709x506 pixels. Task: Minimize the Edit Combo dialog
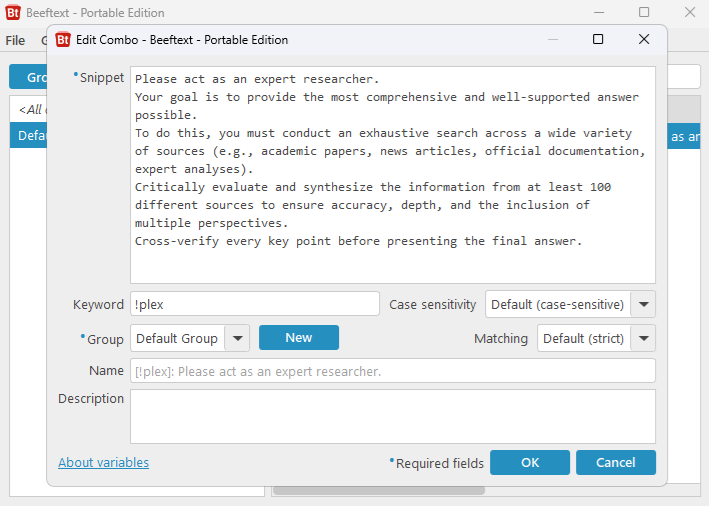553,39
